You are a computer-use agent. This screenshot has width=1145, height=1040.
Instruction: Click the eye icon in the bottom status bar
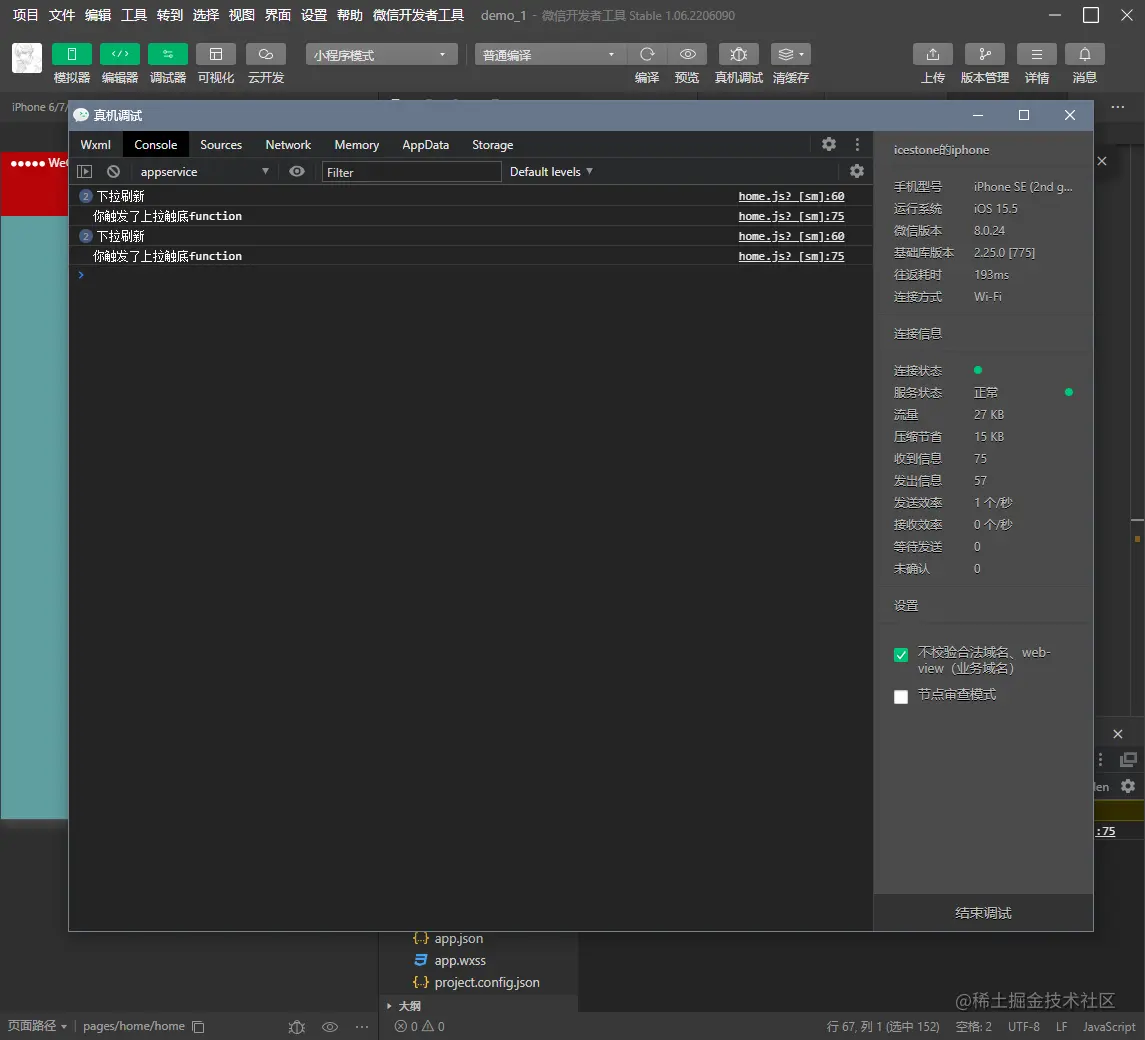(330, 1027)
